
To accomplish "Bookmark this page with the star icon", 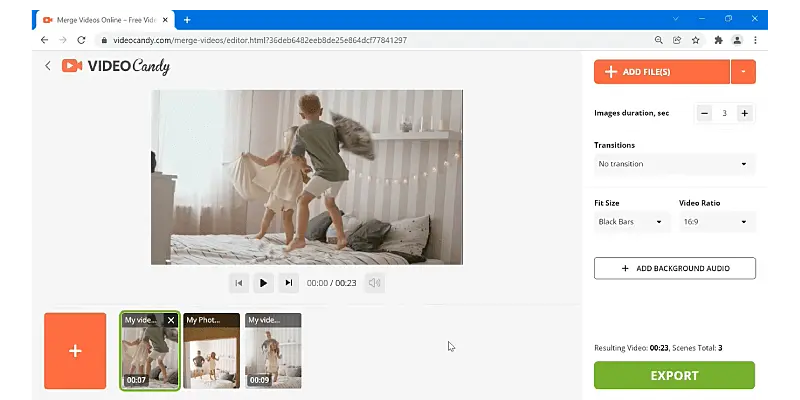I will coord(695,40).
